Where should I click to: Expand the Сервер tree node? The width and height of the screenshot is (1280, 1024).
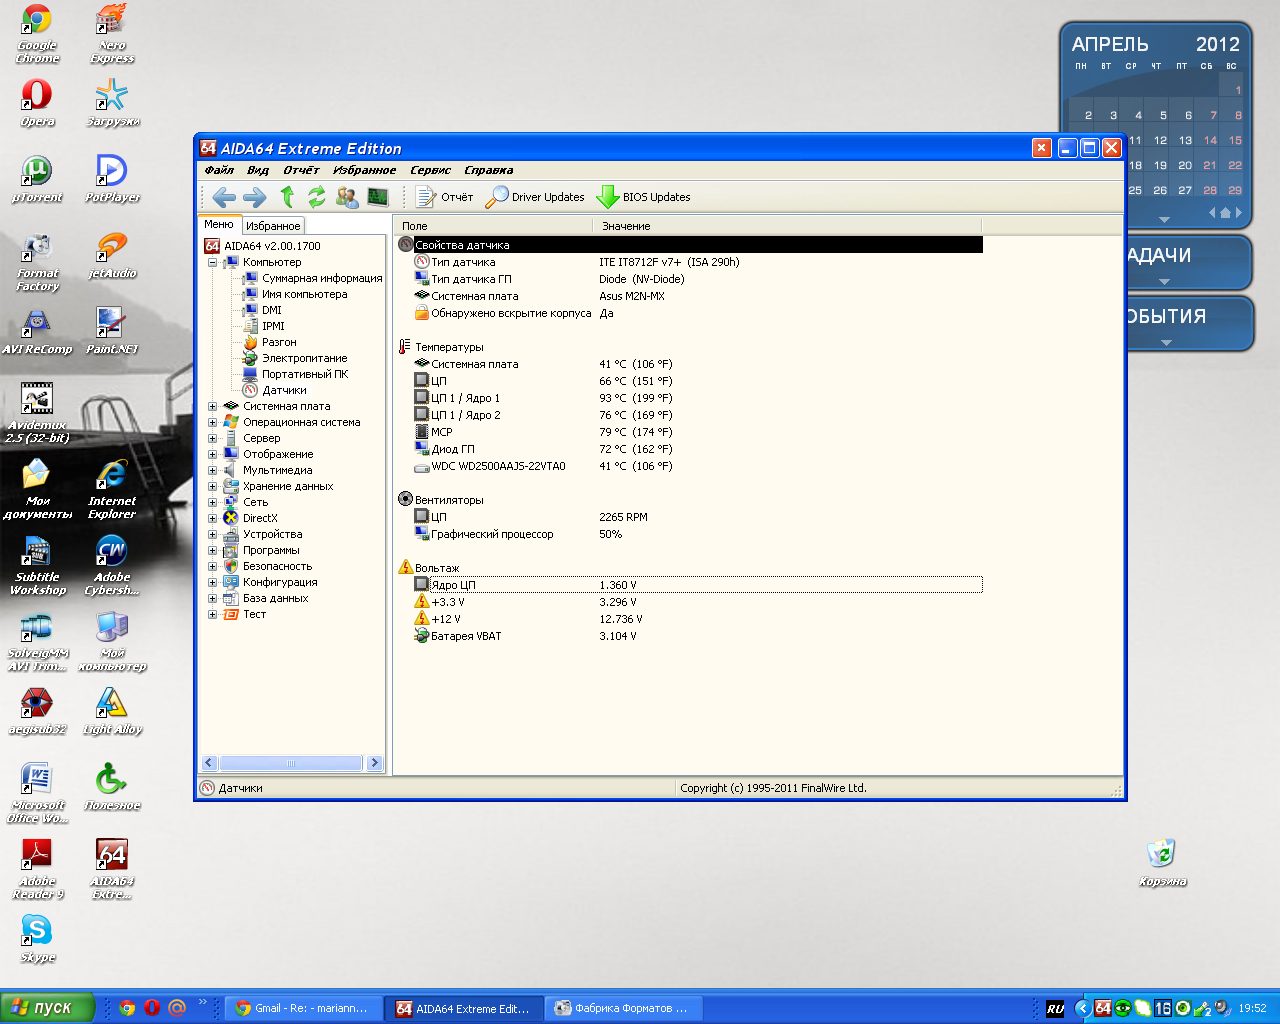(212, 438)
